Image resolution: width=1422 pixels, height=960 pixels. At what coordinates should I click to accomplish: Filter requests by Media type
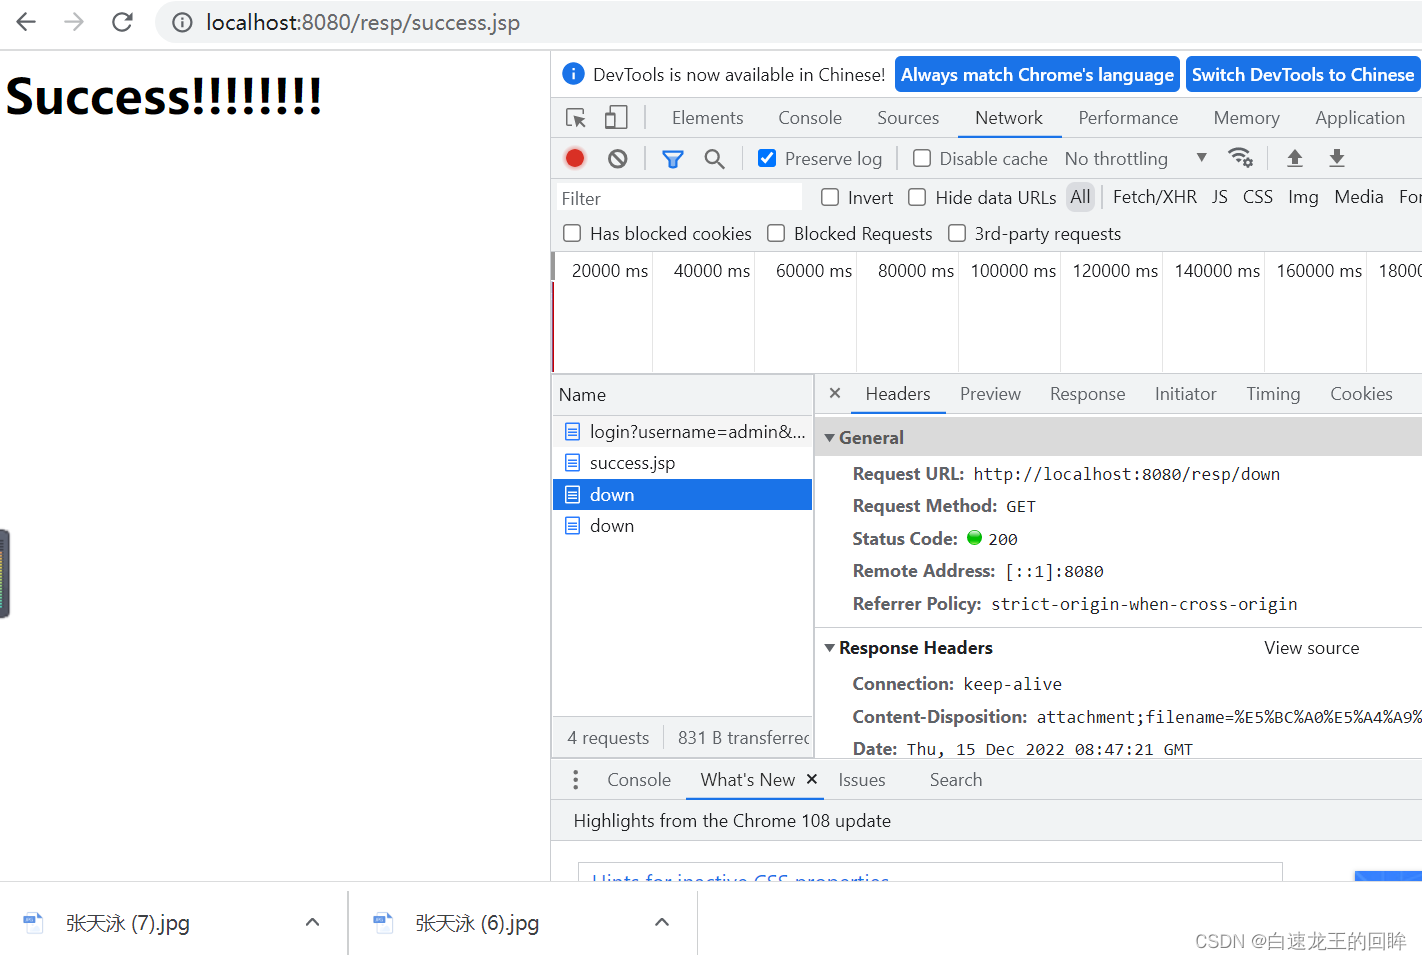tap(1358, 197)
